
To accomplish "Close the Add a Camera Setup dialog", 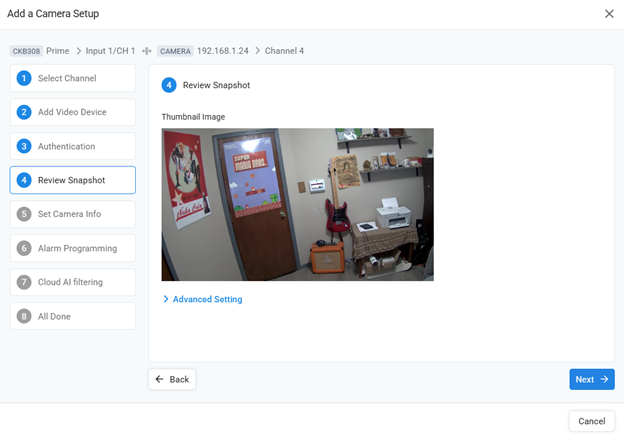I will [609, 14].
